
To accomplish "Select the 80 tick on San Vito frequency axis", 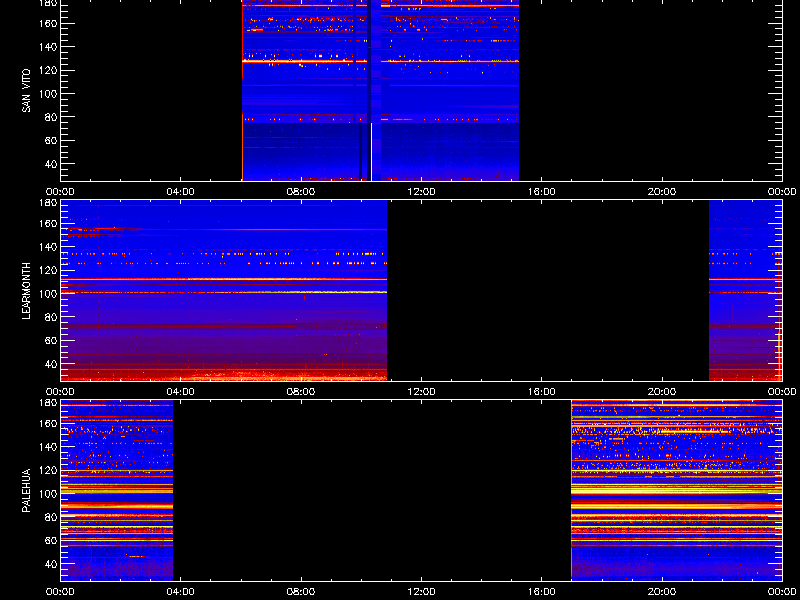I will [x=51, y=117].
